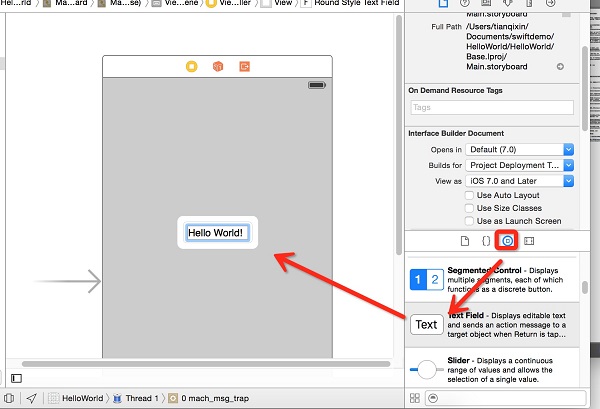The width and height of the screenshot is (600, 409).
Task: Reveal full path with arrow button
Action: pos(560,66)
